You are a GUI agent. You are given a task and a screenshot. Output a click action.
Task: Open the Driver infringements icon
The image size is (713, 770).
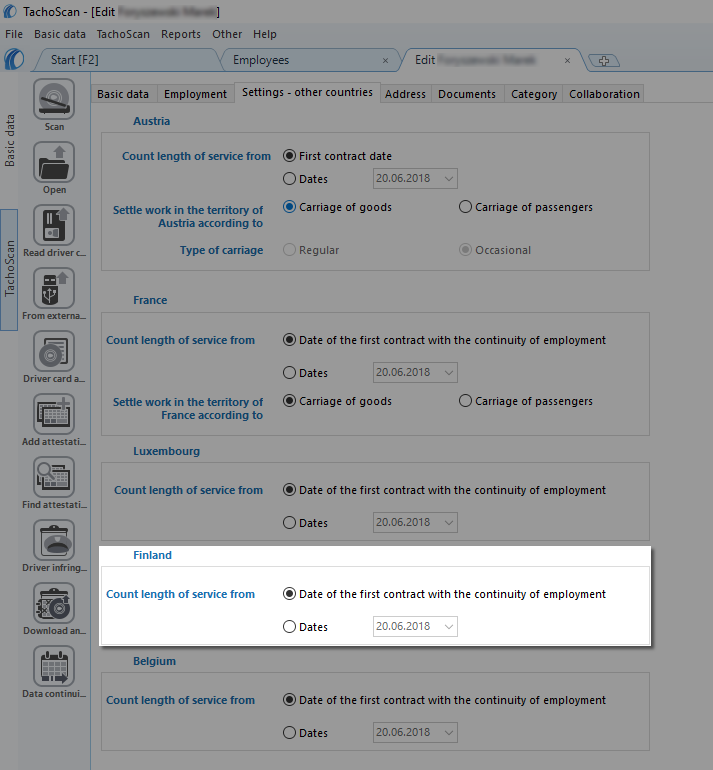[54, 540]
